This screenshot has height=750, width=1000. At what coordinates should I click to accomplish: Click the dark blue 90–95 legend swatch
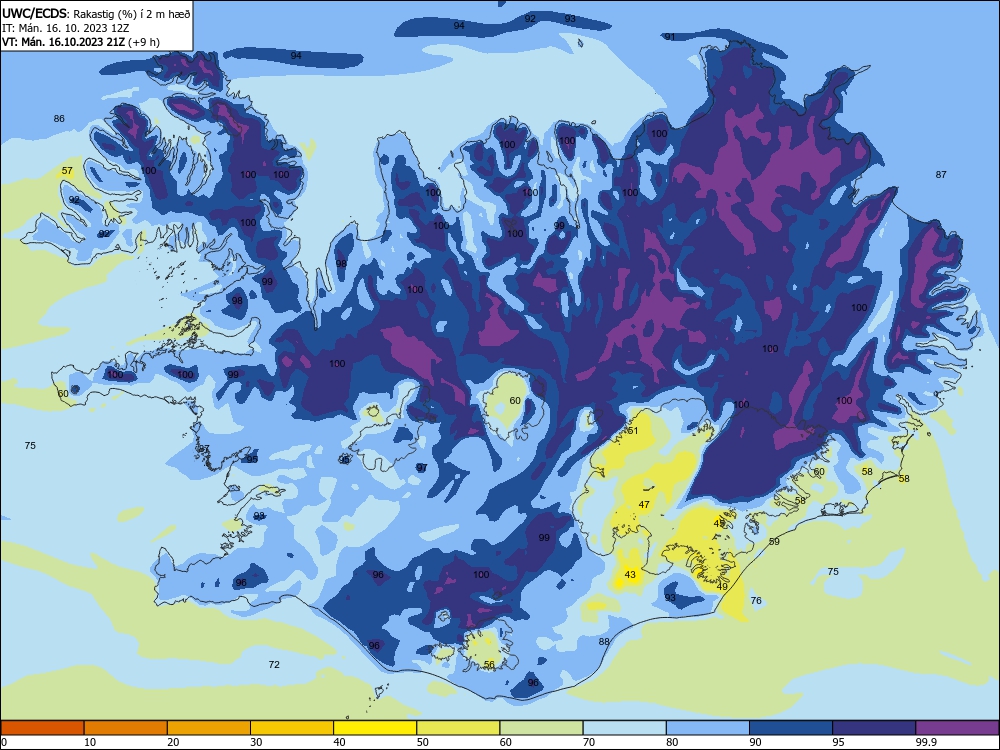coord(791,728)
